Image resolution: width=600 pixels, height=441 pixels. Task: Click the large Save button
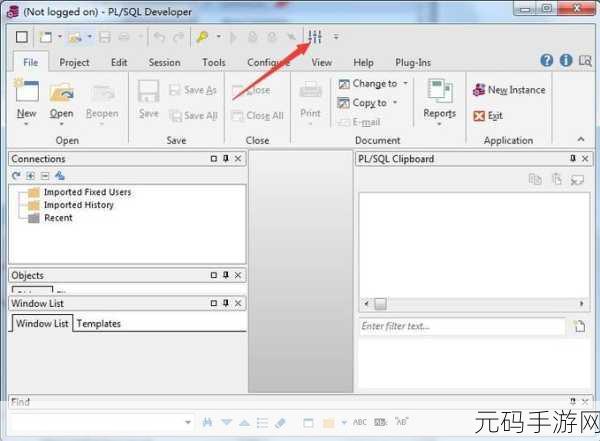tap(148, 100)
